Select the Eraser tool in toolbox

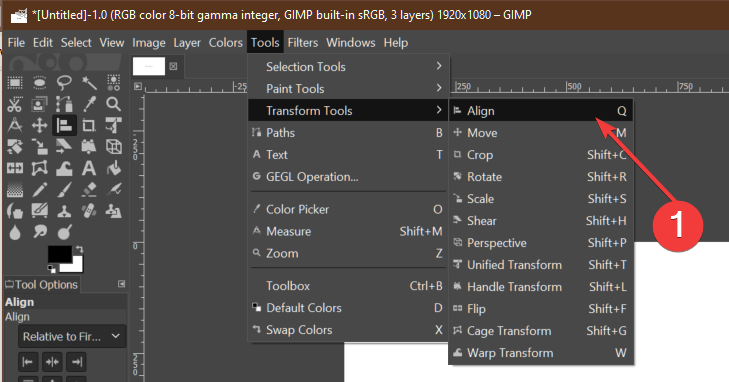[89, 190]
